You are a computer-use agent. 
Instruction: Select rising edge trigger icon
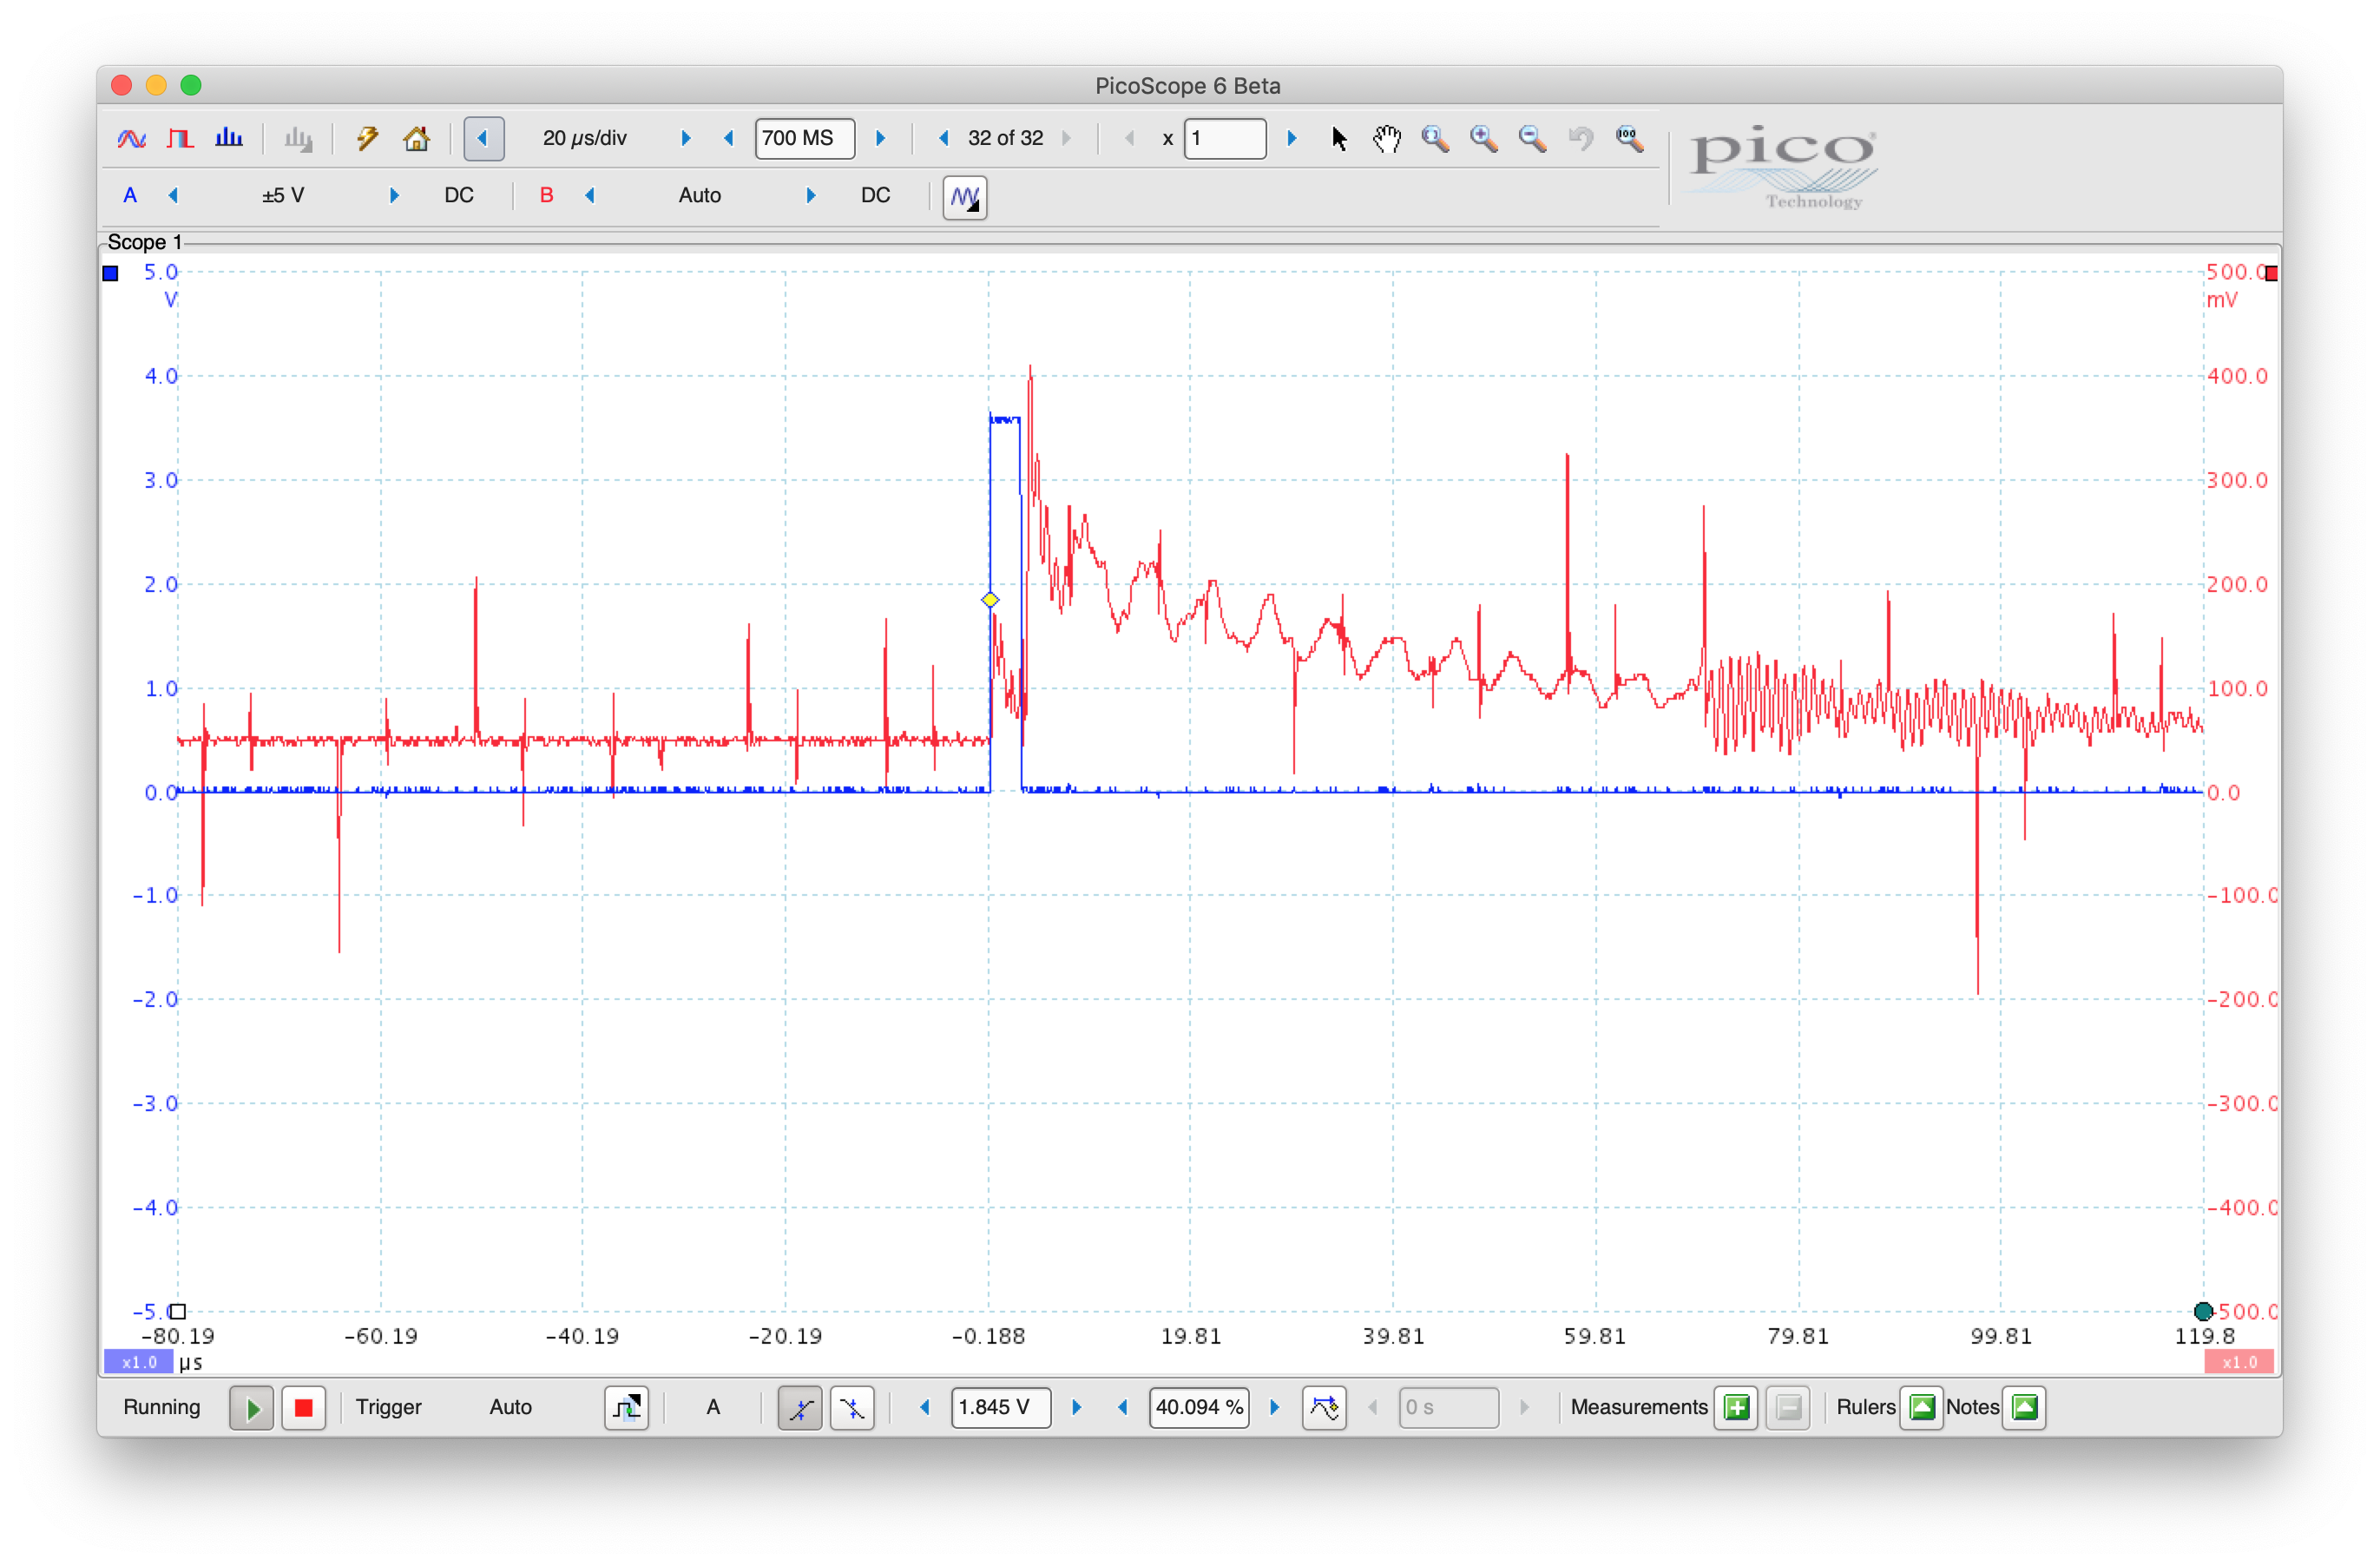coord(800,1408)
